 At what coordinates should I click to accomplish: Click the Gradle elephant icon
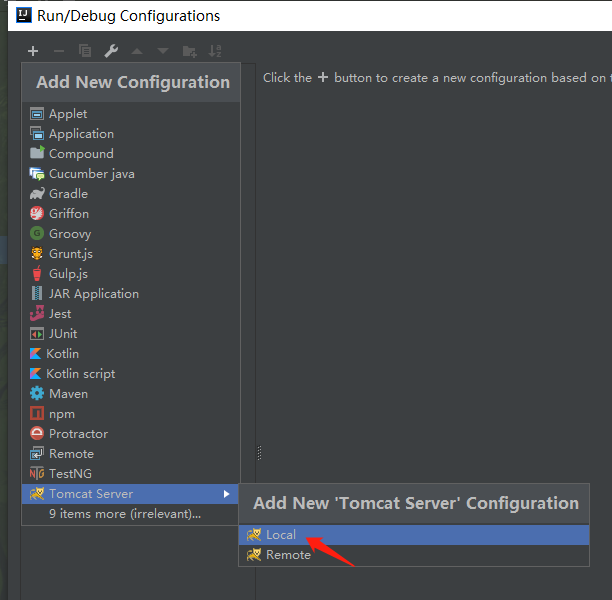pos(37,194)
